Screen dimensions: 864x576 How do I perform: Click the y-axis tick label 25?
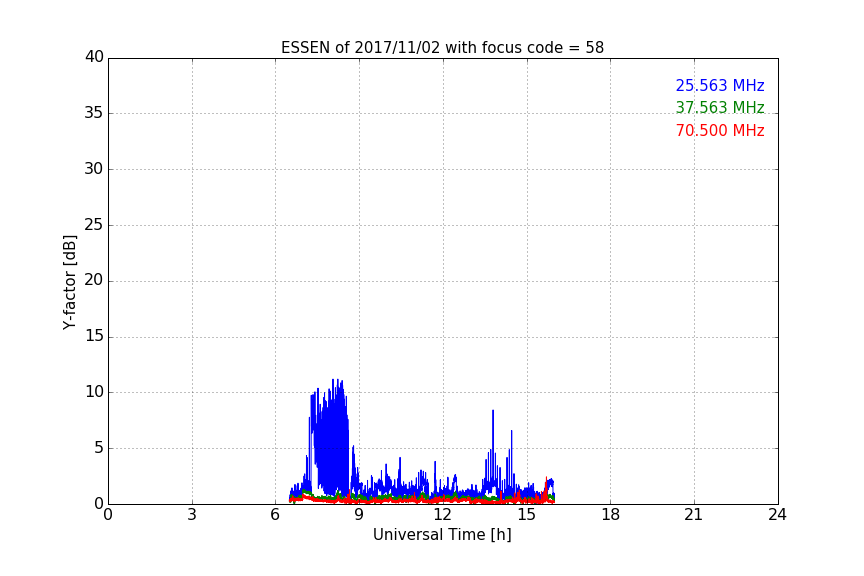(94, 225)
